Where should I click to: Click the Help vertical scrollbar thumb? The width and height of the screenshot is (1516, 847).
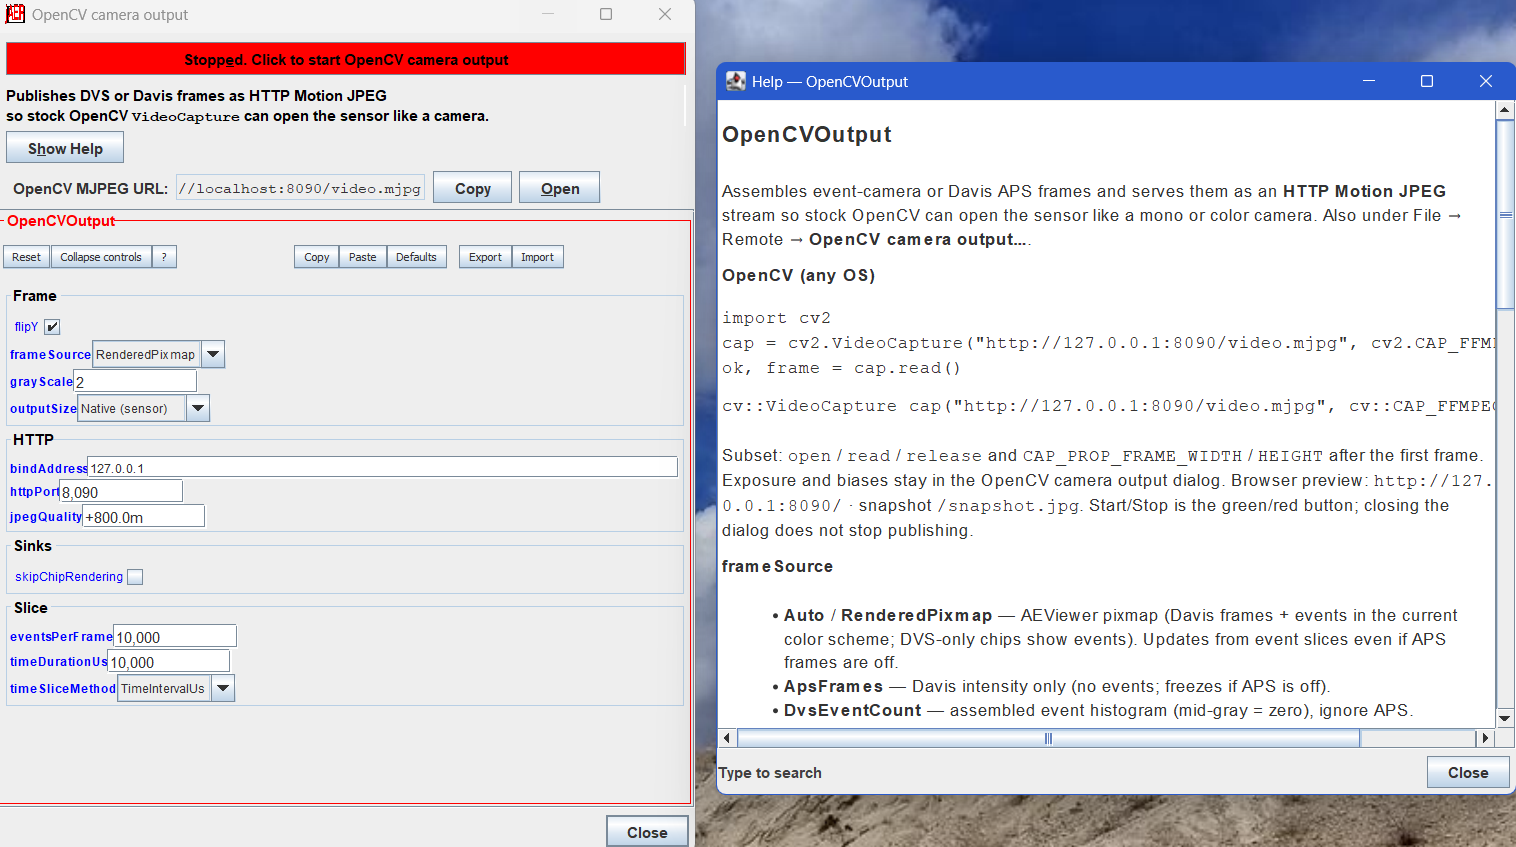(x=1504, y=214)
